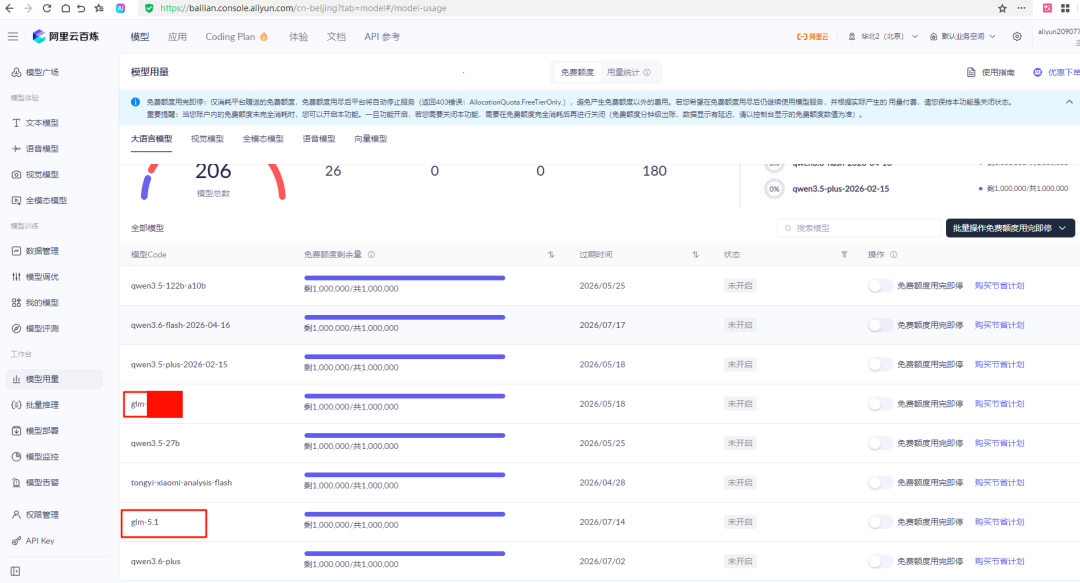1080x583 pixels.
Task: Open 文本模型 in the sidebar
Action: 36,123
